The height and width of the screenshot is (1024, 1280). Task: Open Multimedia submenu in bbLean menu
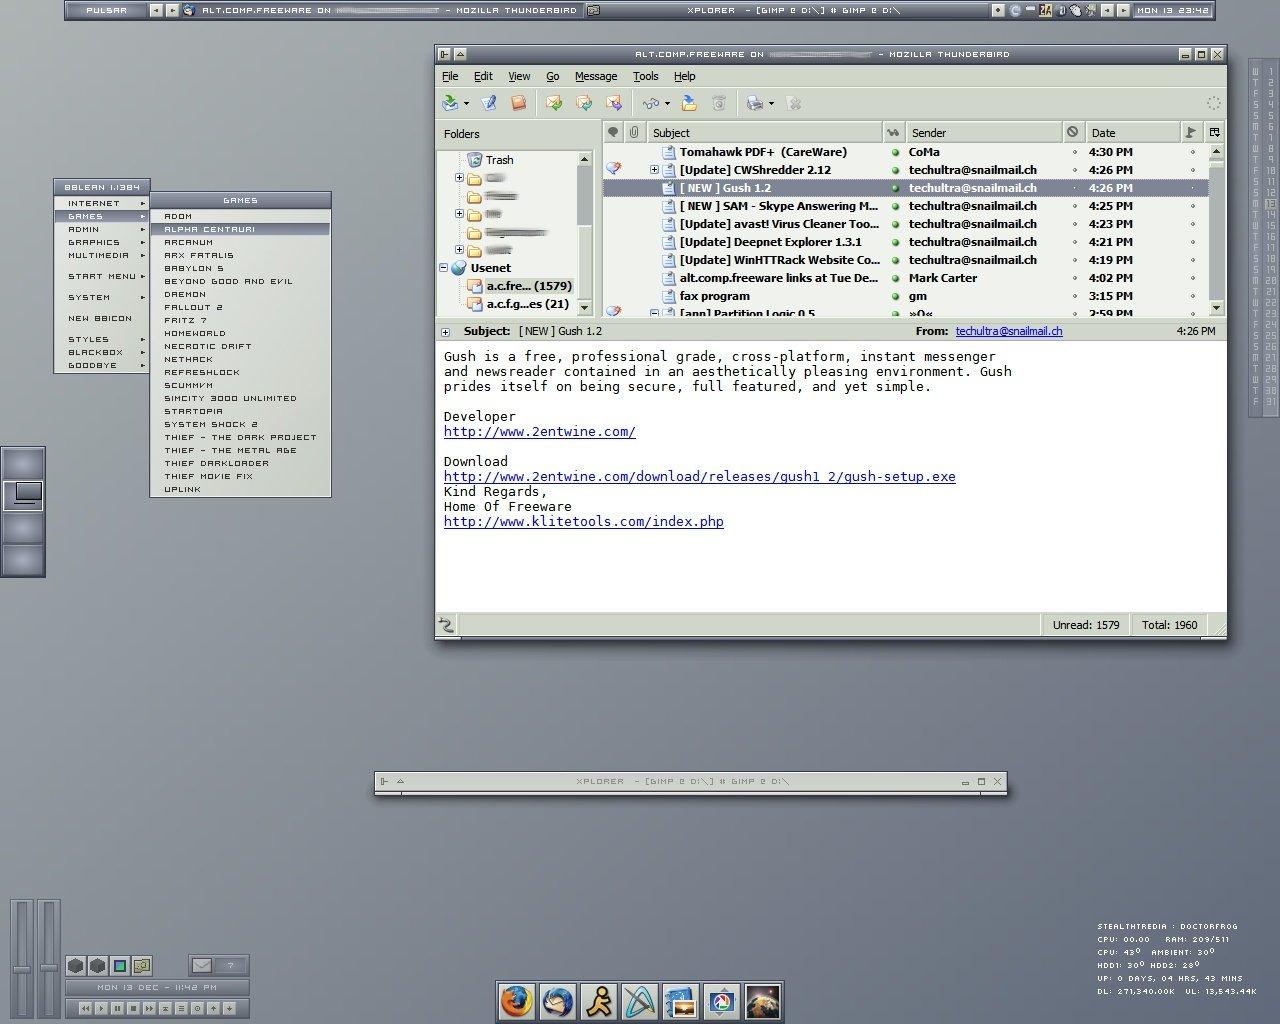pos(101,255)
